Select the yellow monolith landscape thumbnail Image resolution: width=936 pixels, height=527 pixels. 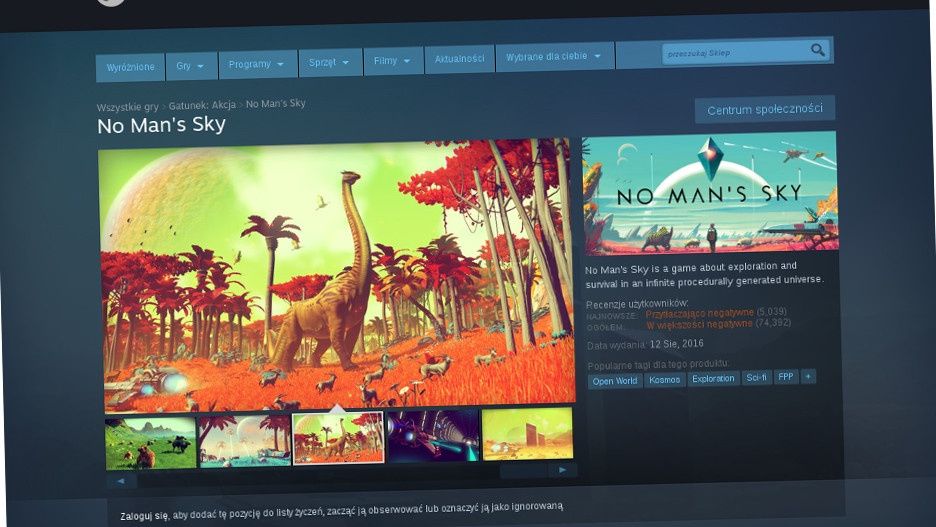tap(527, 433)
